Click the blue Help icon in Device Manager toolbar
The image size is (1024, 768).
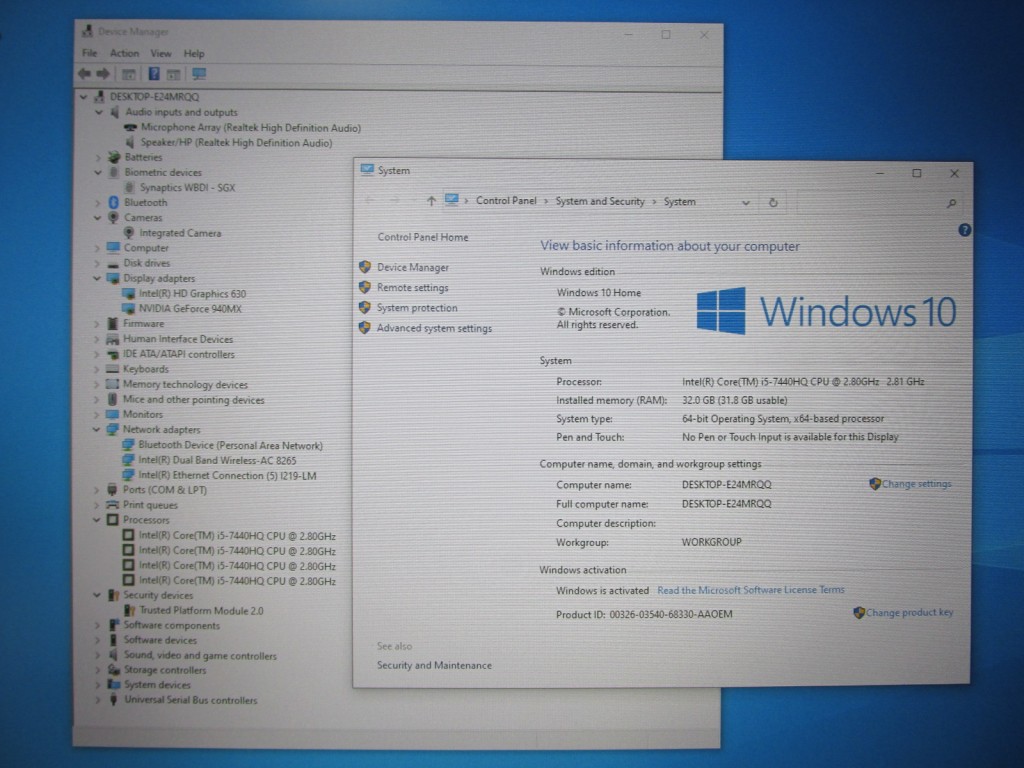[154, 74]
